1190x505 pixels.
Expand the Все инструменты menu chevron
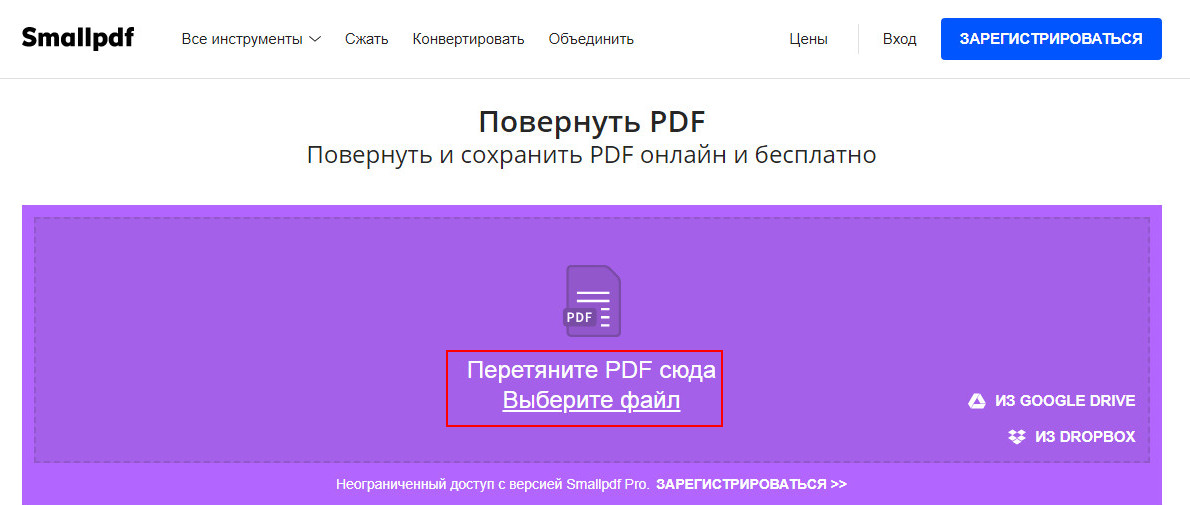315,39
